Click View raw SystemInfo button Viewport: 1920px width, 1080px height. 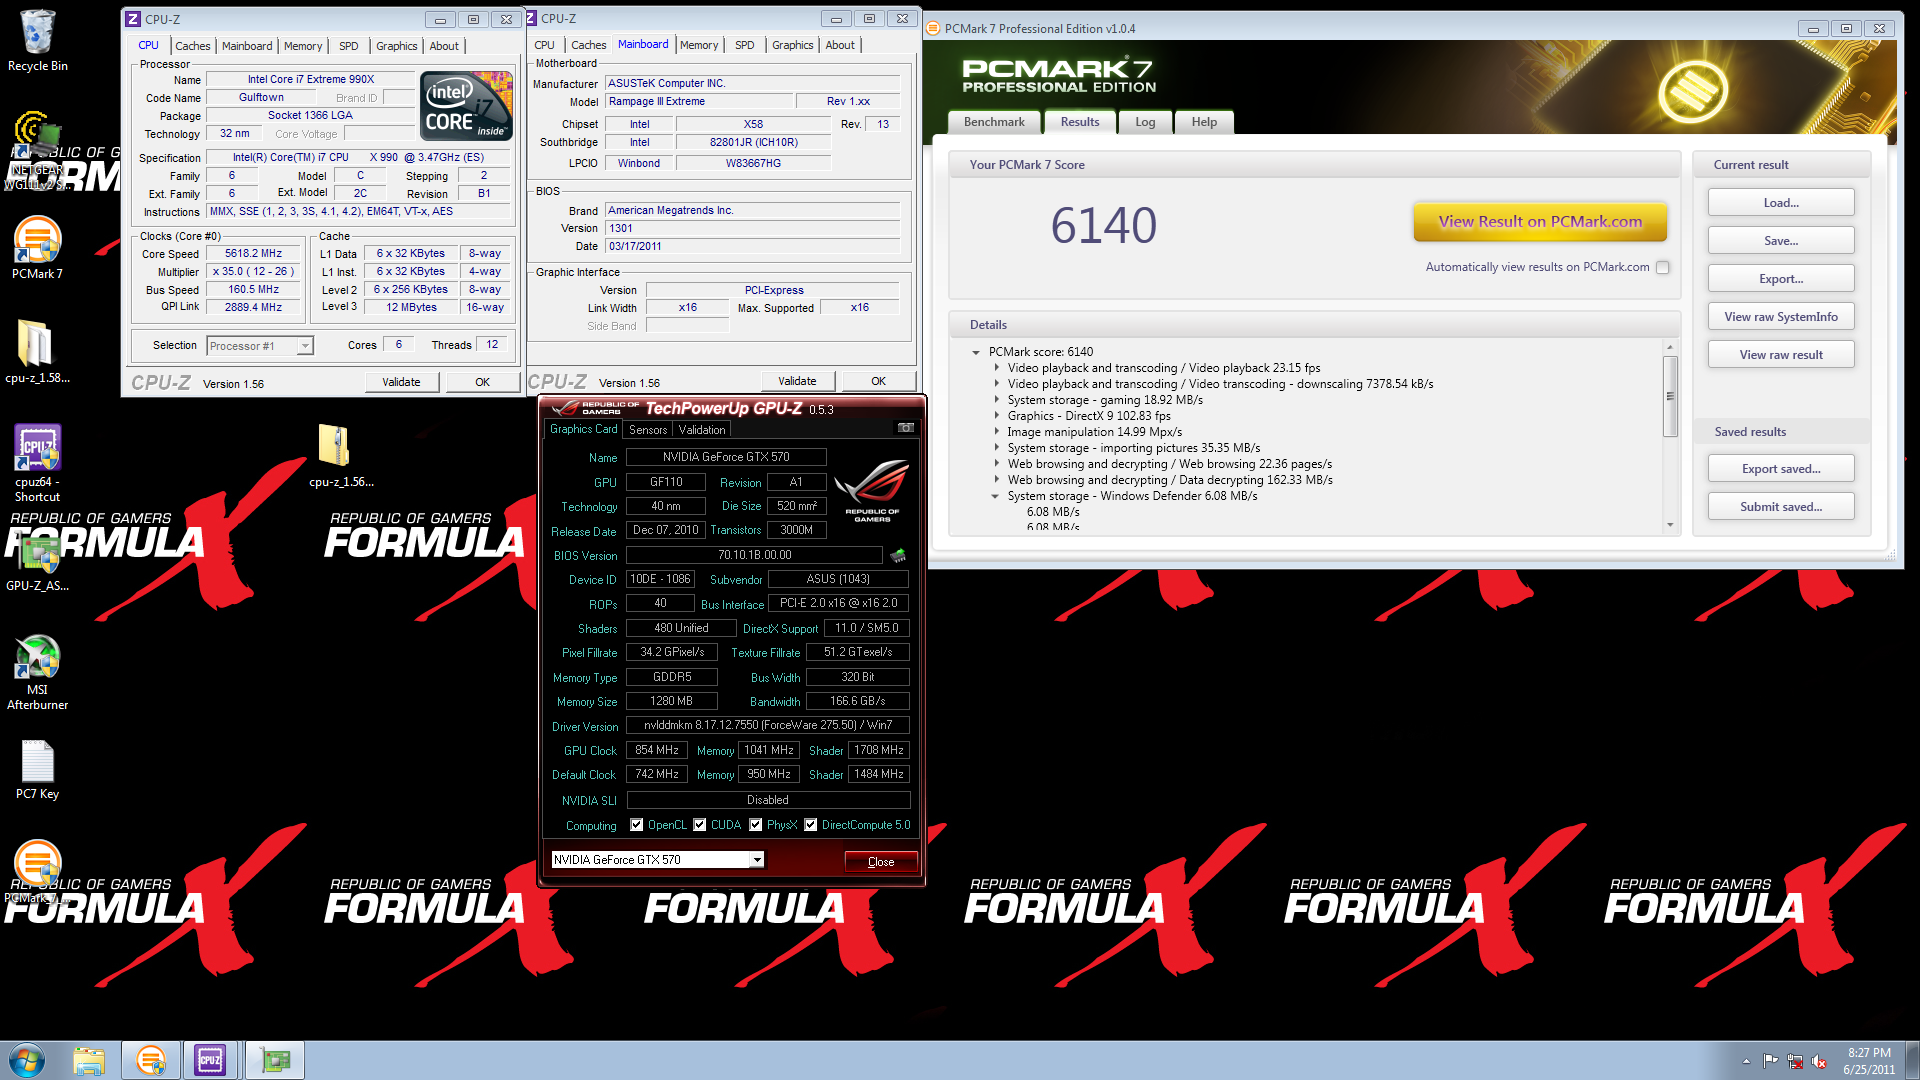(1781, 317)
